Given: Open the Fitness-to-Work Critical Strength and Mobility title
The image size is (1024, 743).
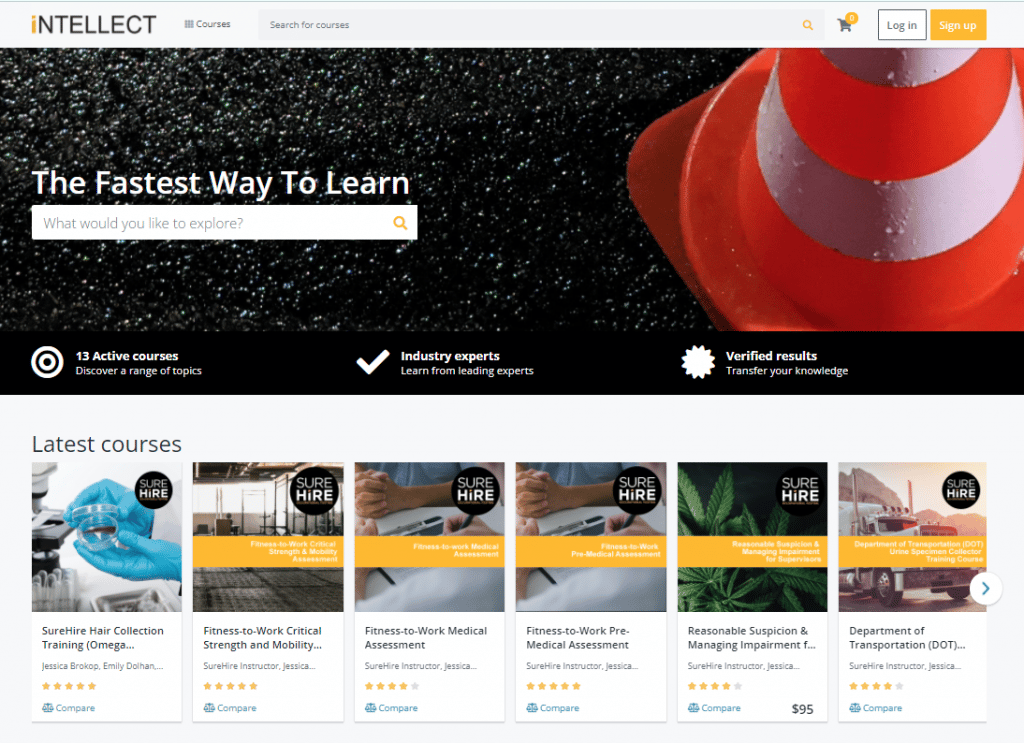Looking at the screenshot, I should 263,638.
